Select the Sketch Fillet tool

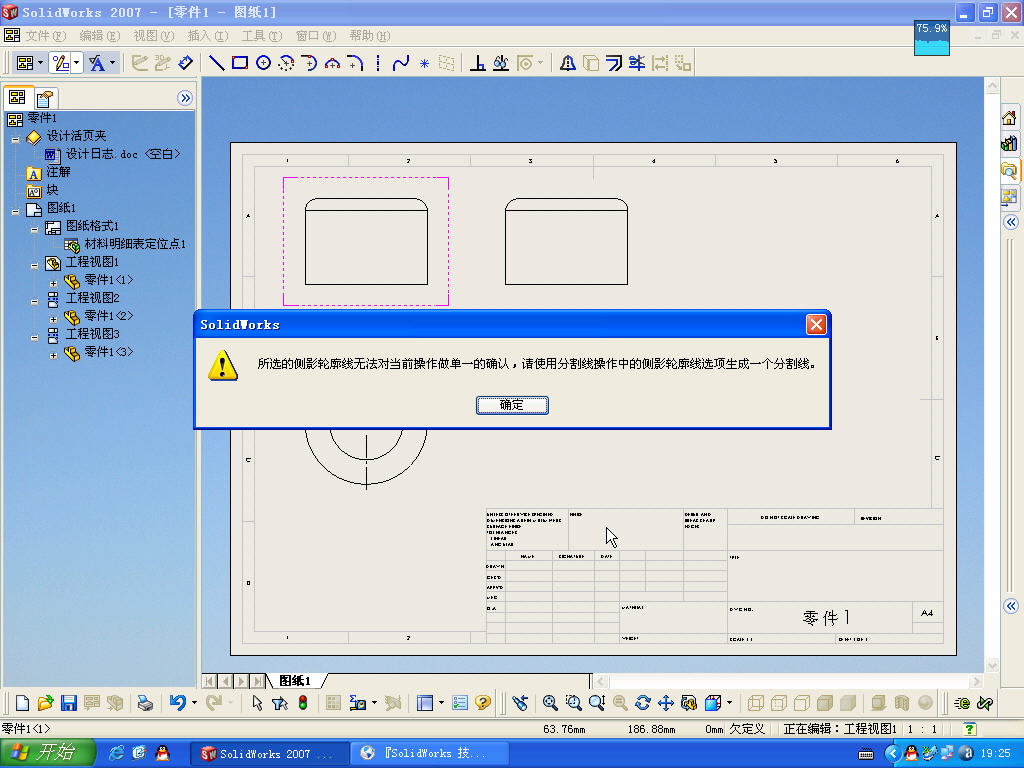[x=355, y=63]
